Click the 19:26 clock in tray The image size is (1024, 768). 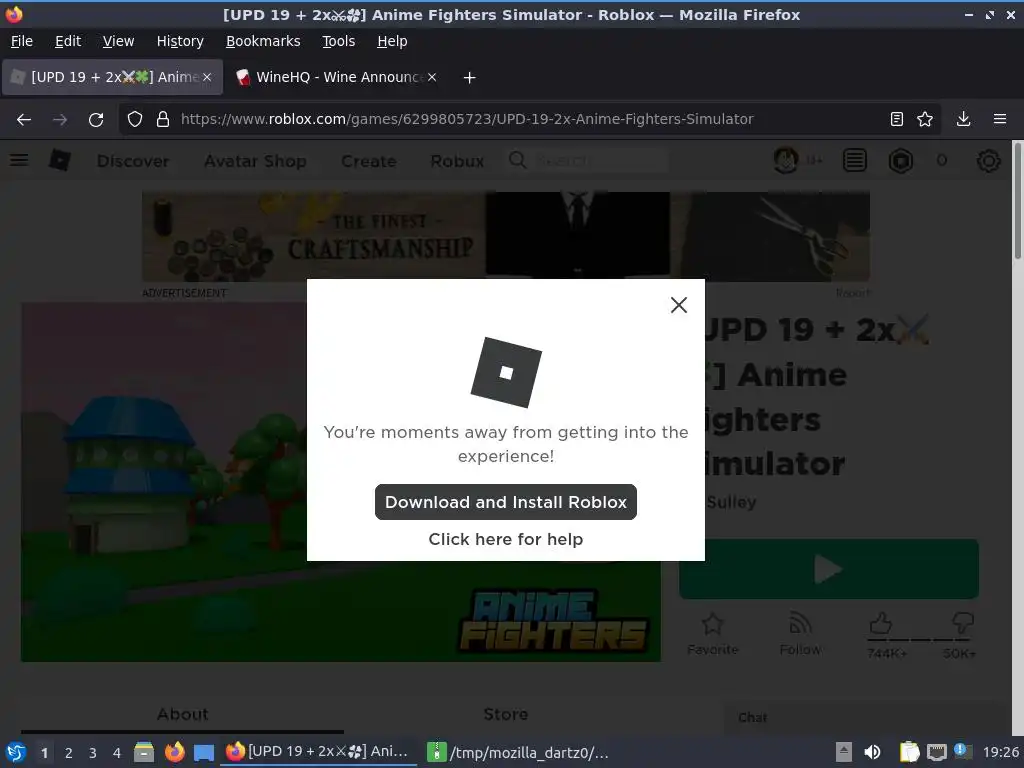[1000, 753]
